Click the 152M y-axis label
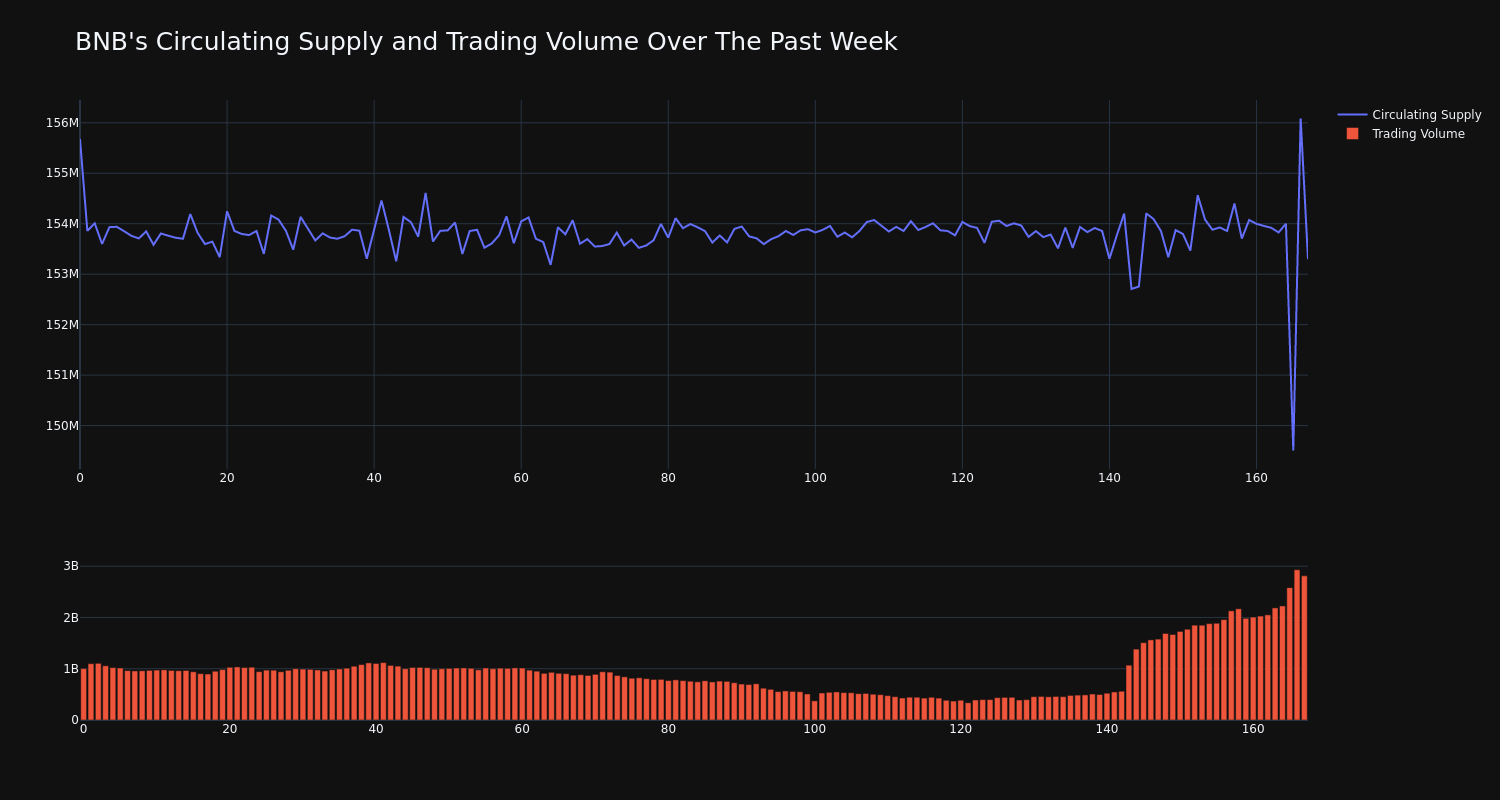Image resolution: width=1500 pixels, height=800 pixels. click(x=62, y=324)
